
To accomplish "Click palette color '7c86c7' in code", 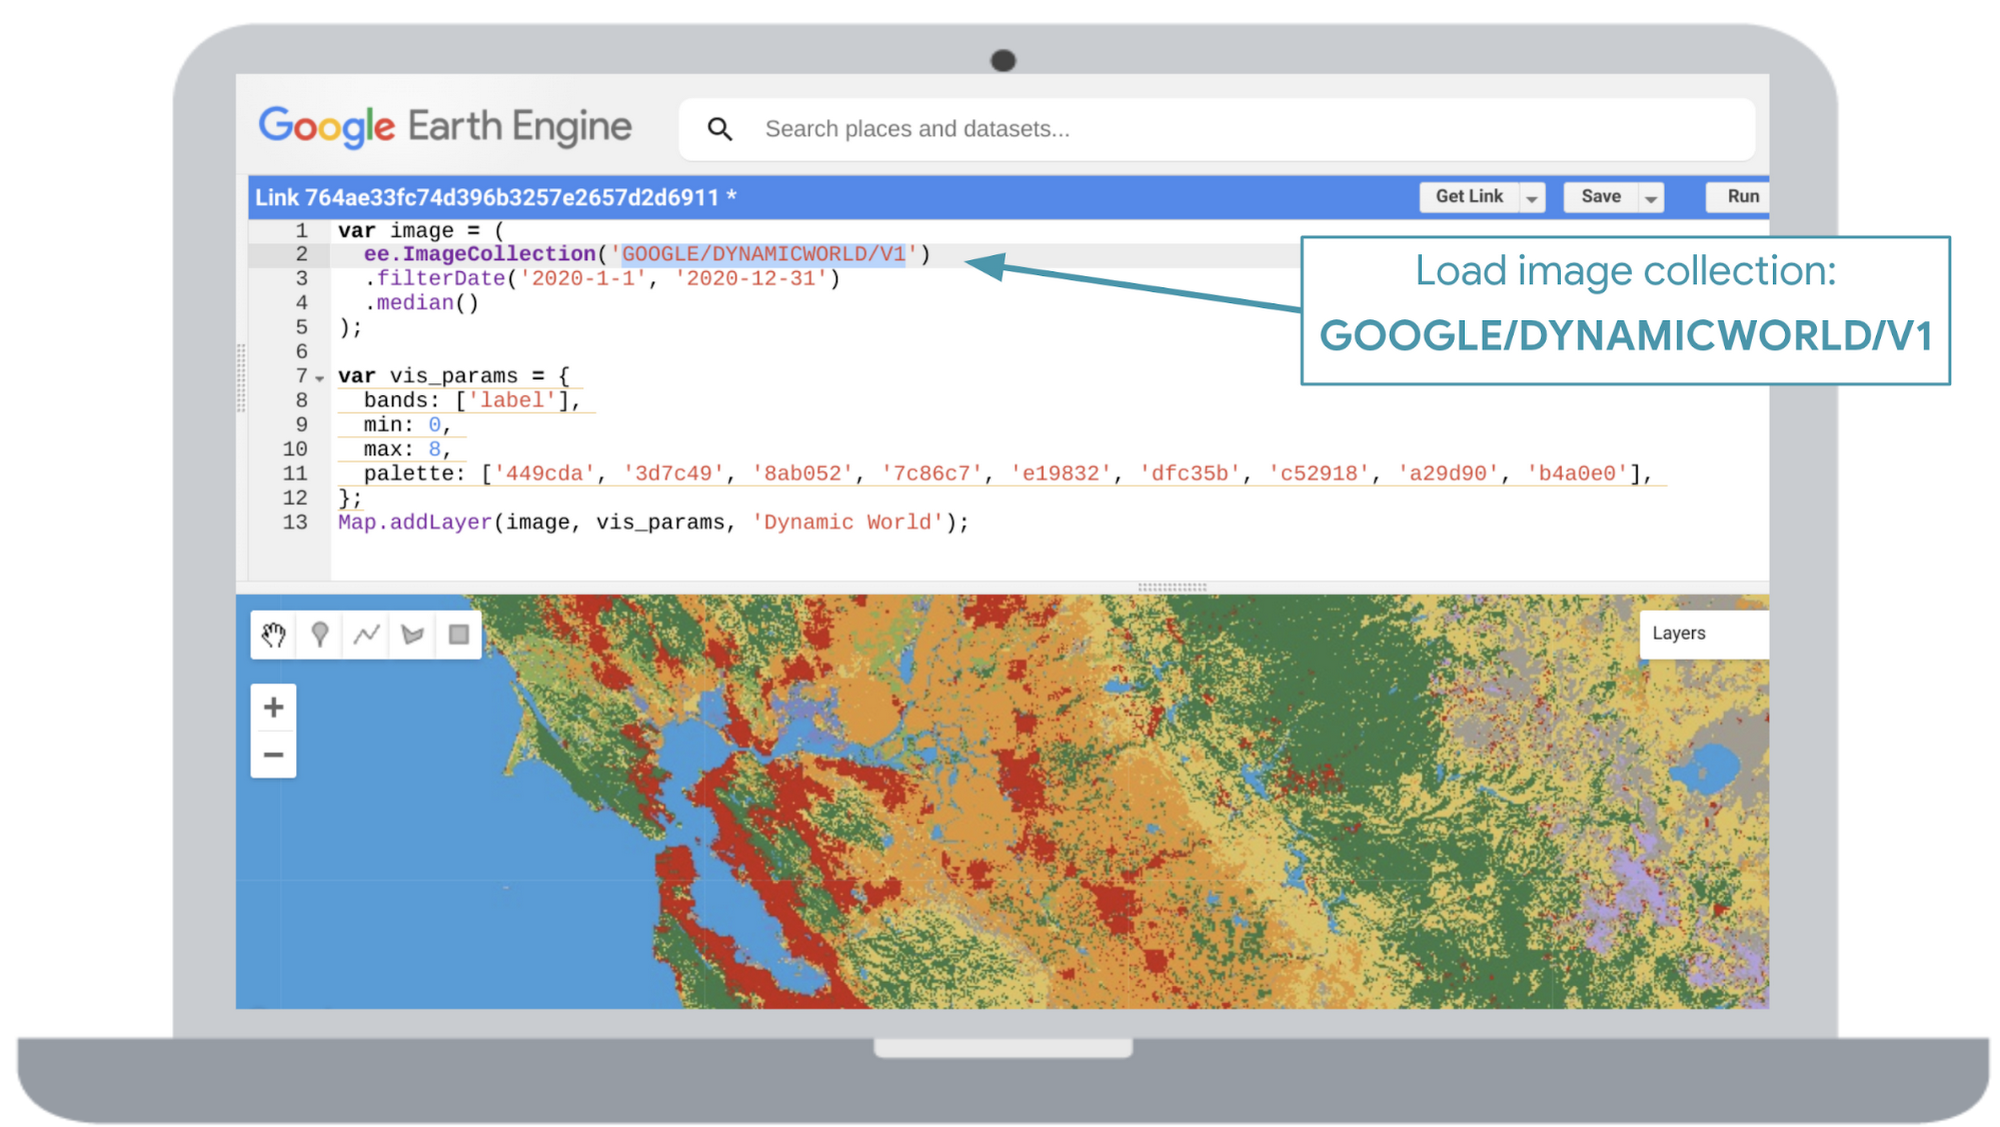I will click(x=931, y=474).
